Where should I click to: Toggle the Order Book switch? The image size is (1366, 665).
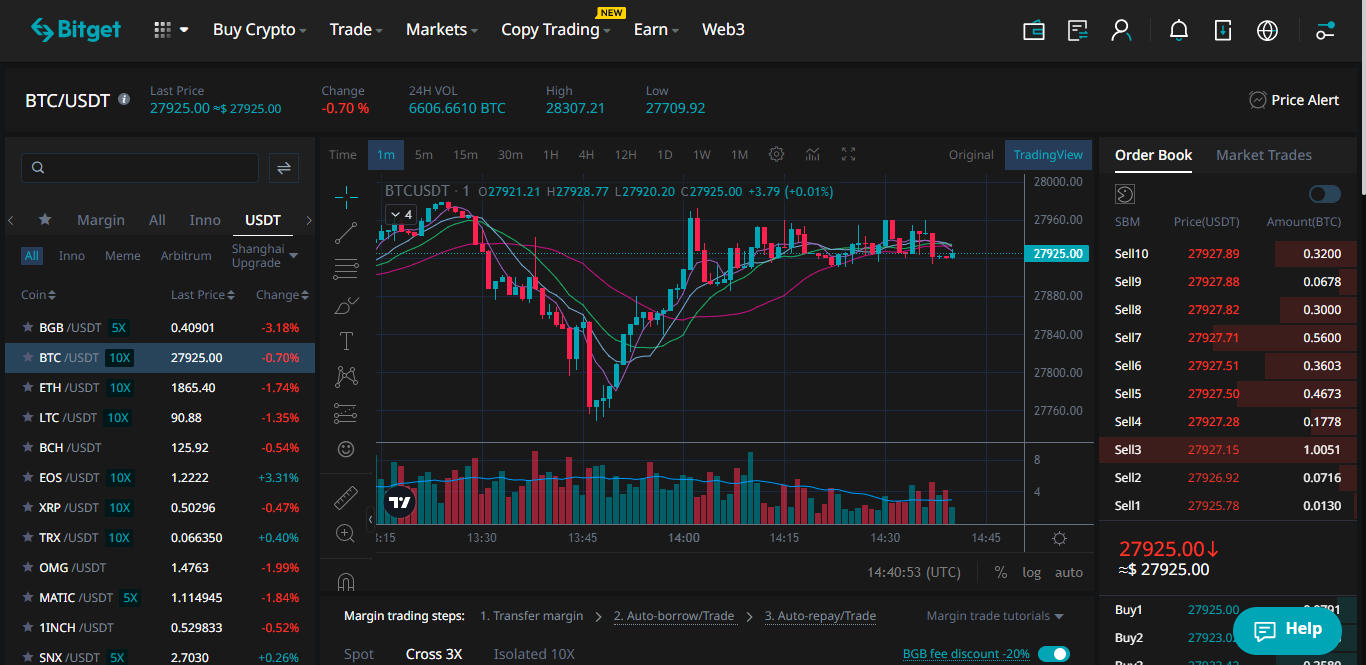click(x=1324, y=194)
